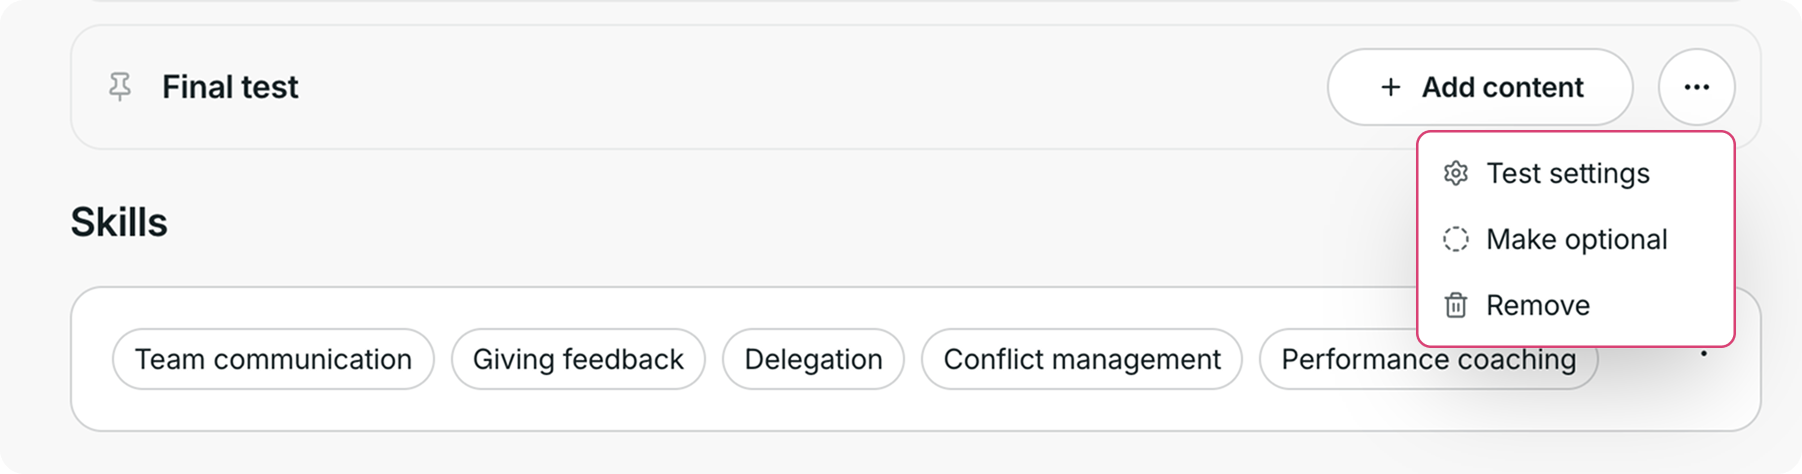Click the pin icon beside Final test
The height and width of the screenshot is (474, 1802).
click(x=120, y=87)
